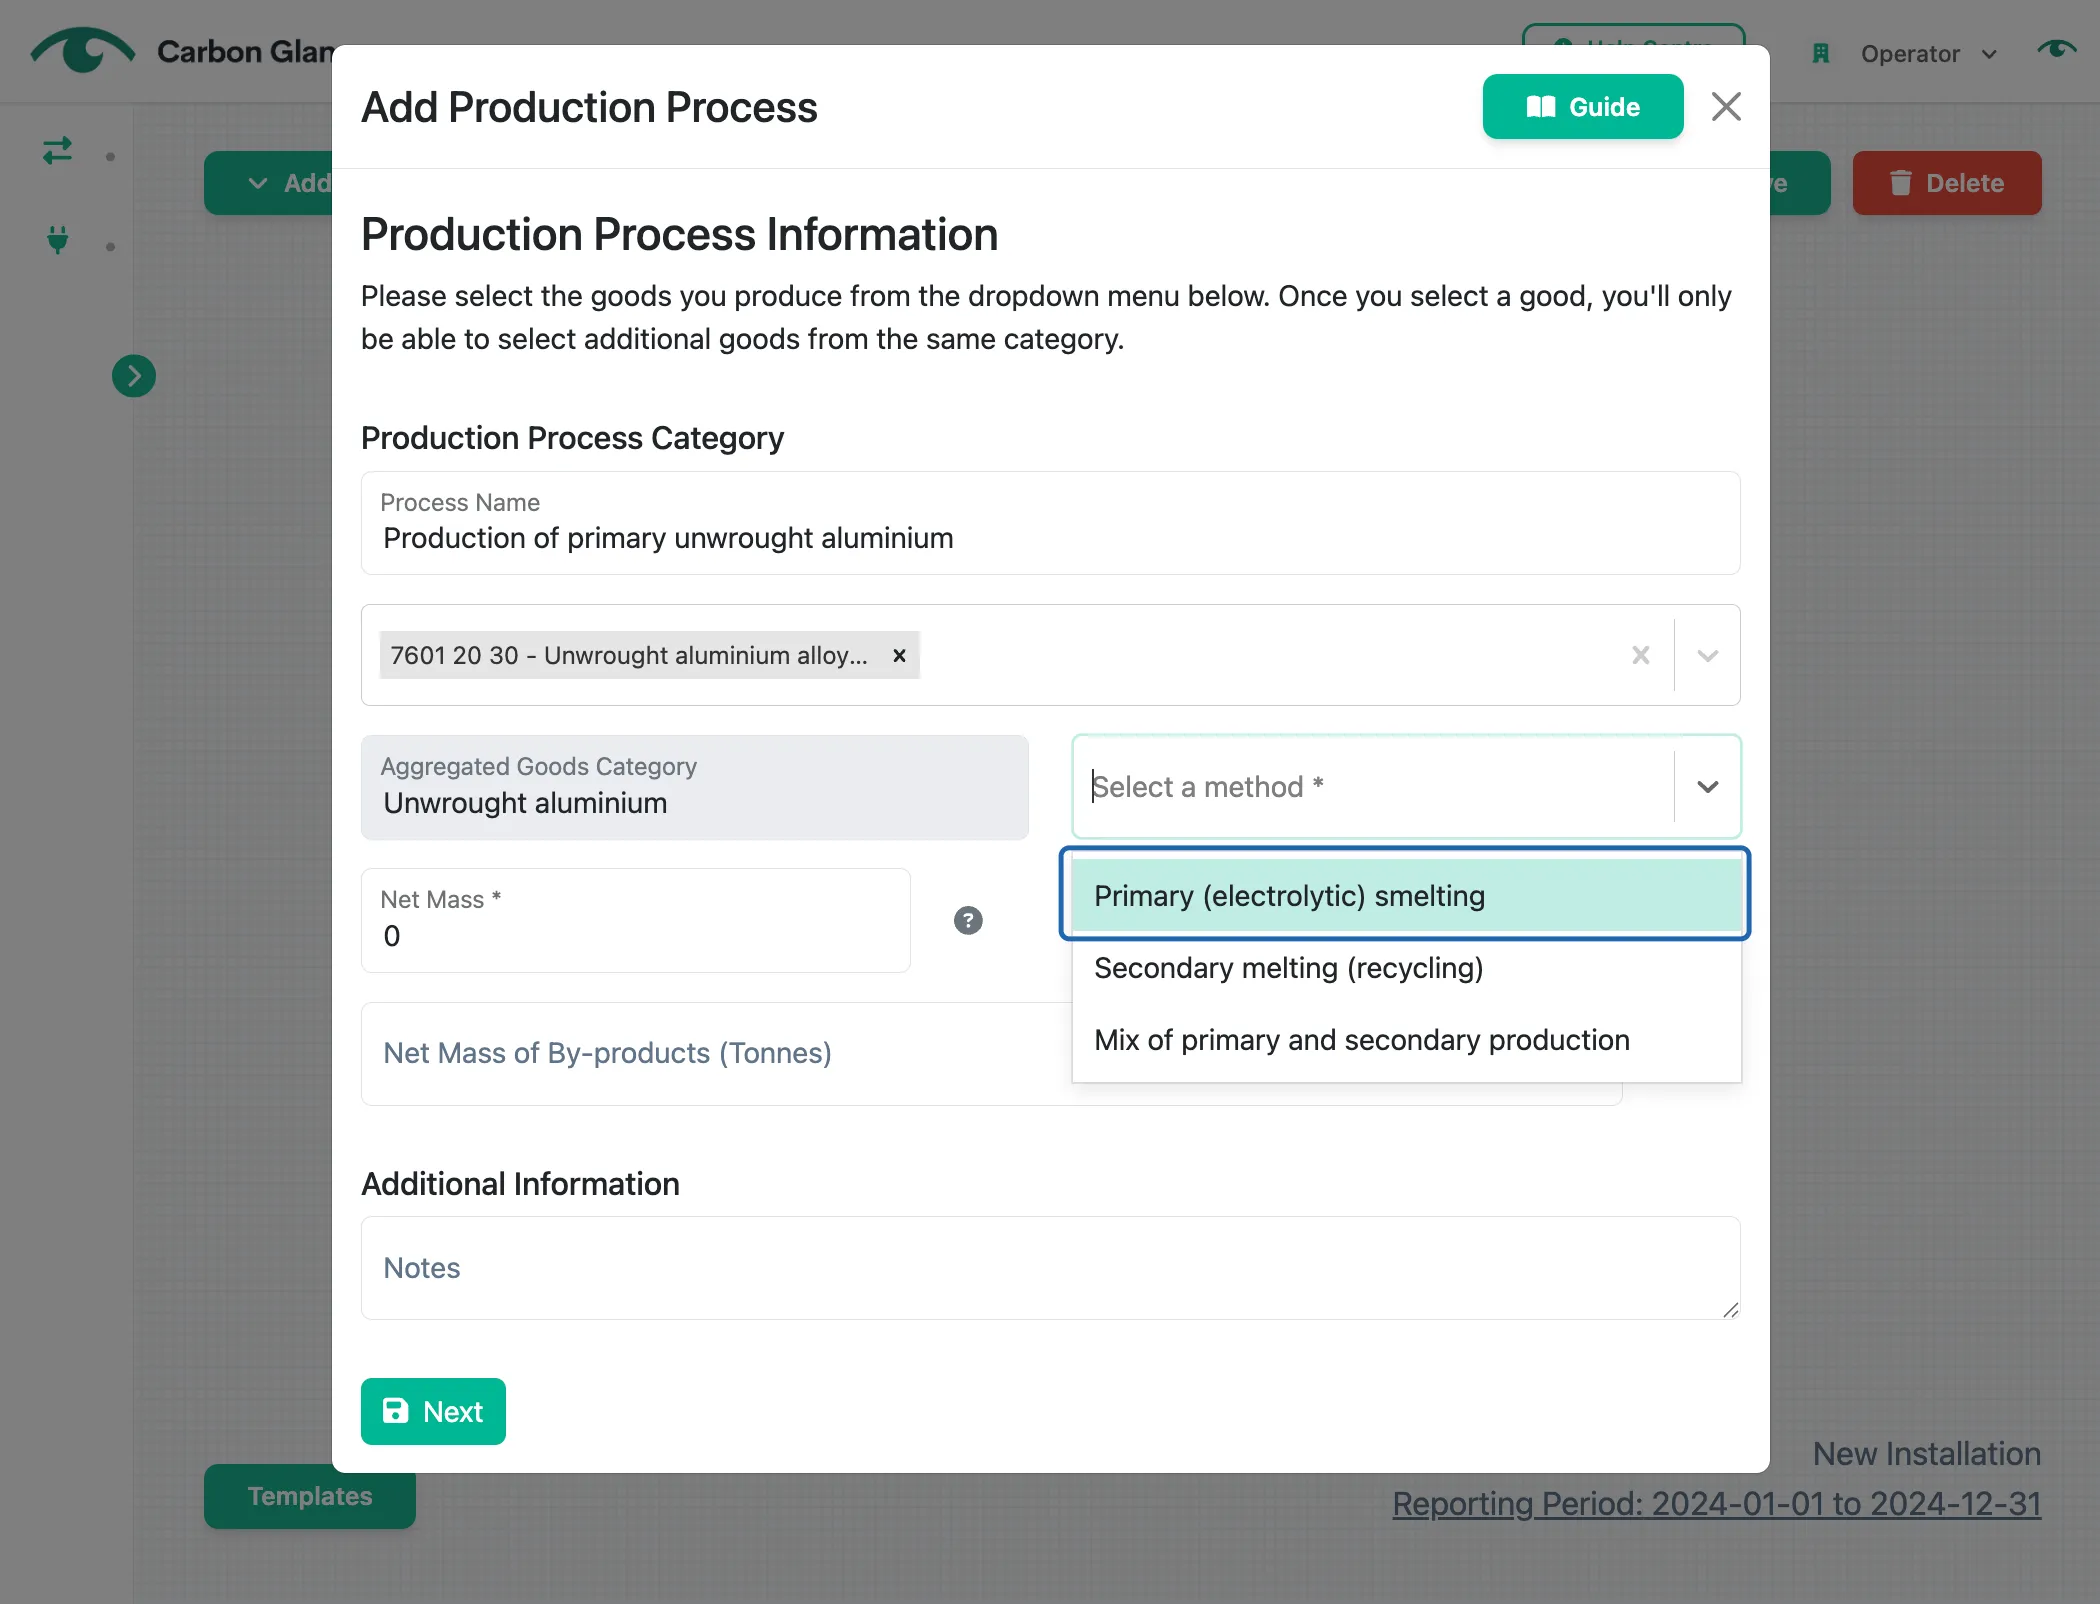The height and width of the screenshot is (1604, 2100).
Task: Click the eye logo at top right
Action: [2057, 50]
